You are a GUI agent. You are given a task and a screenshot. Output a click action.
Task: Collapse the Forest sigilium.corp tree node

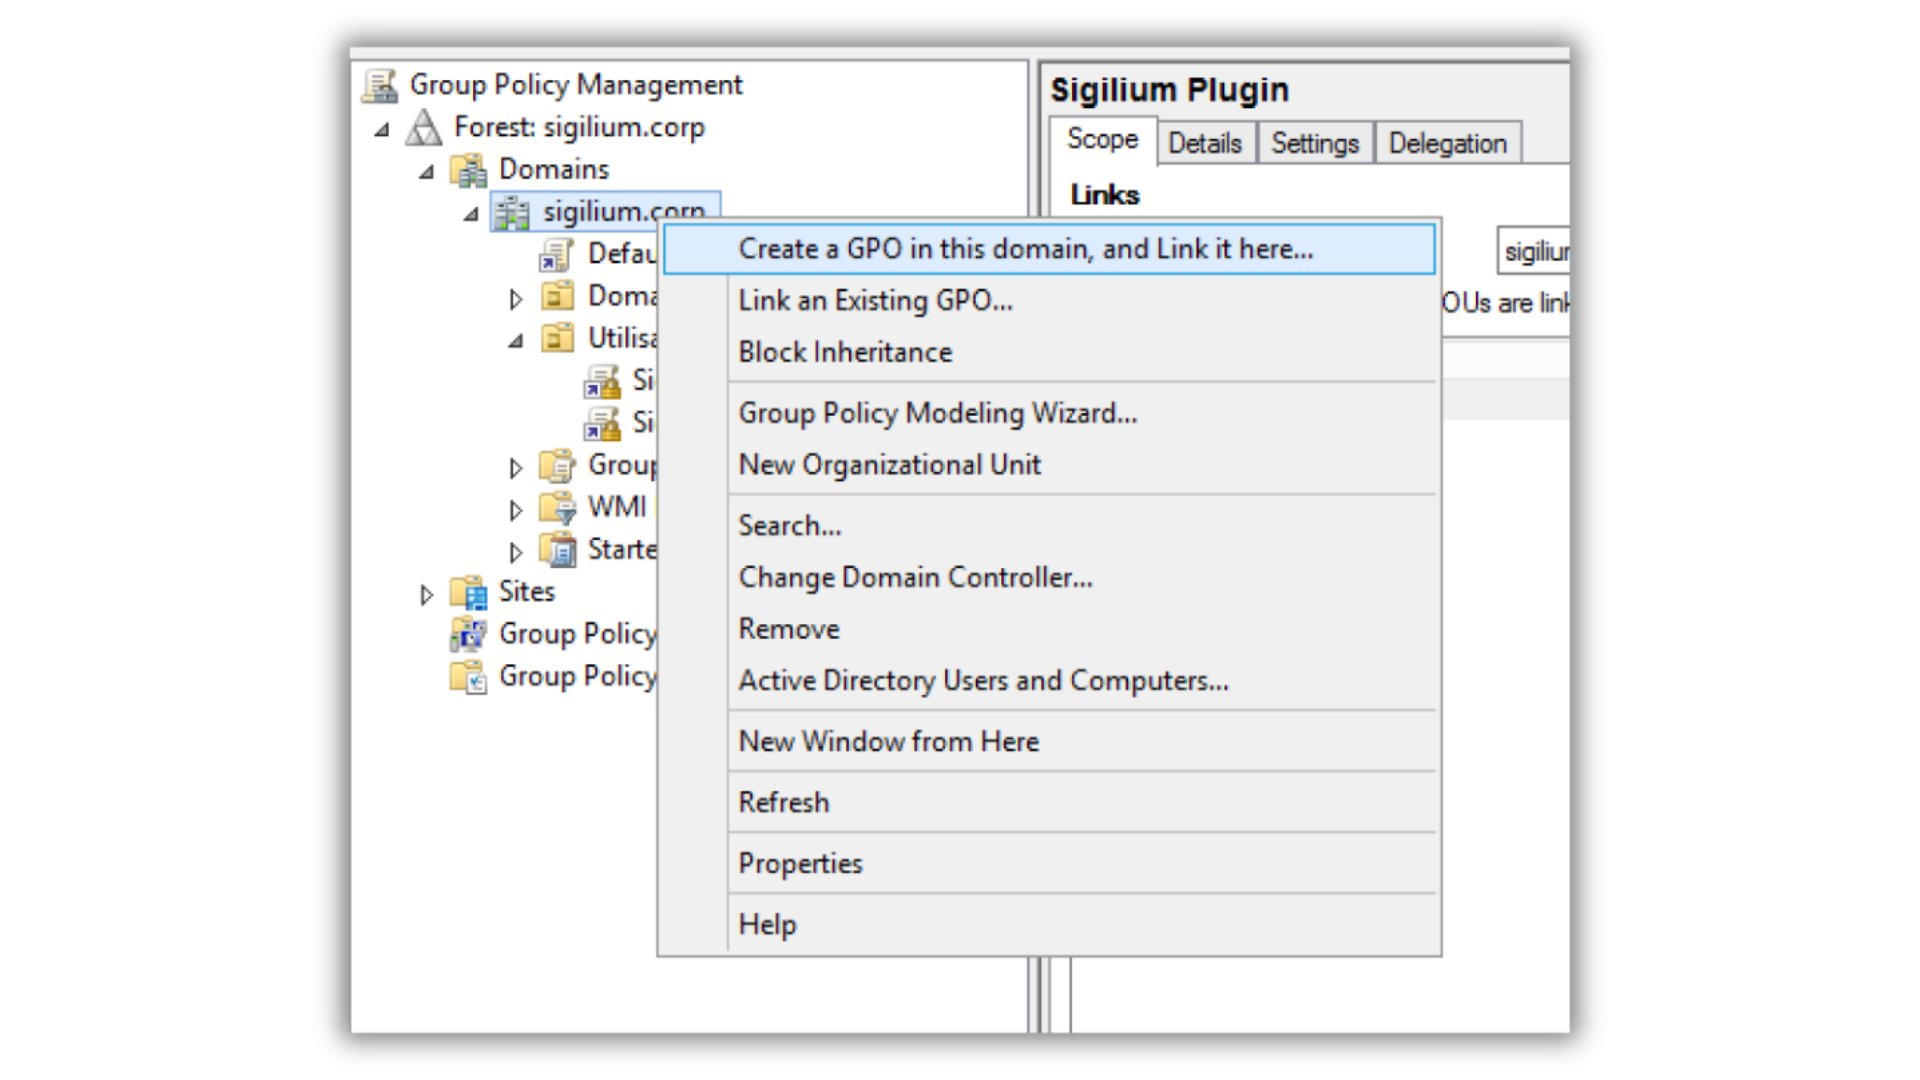pos(382,129)
